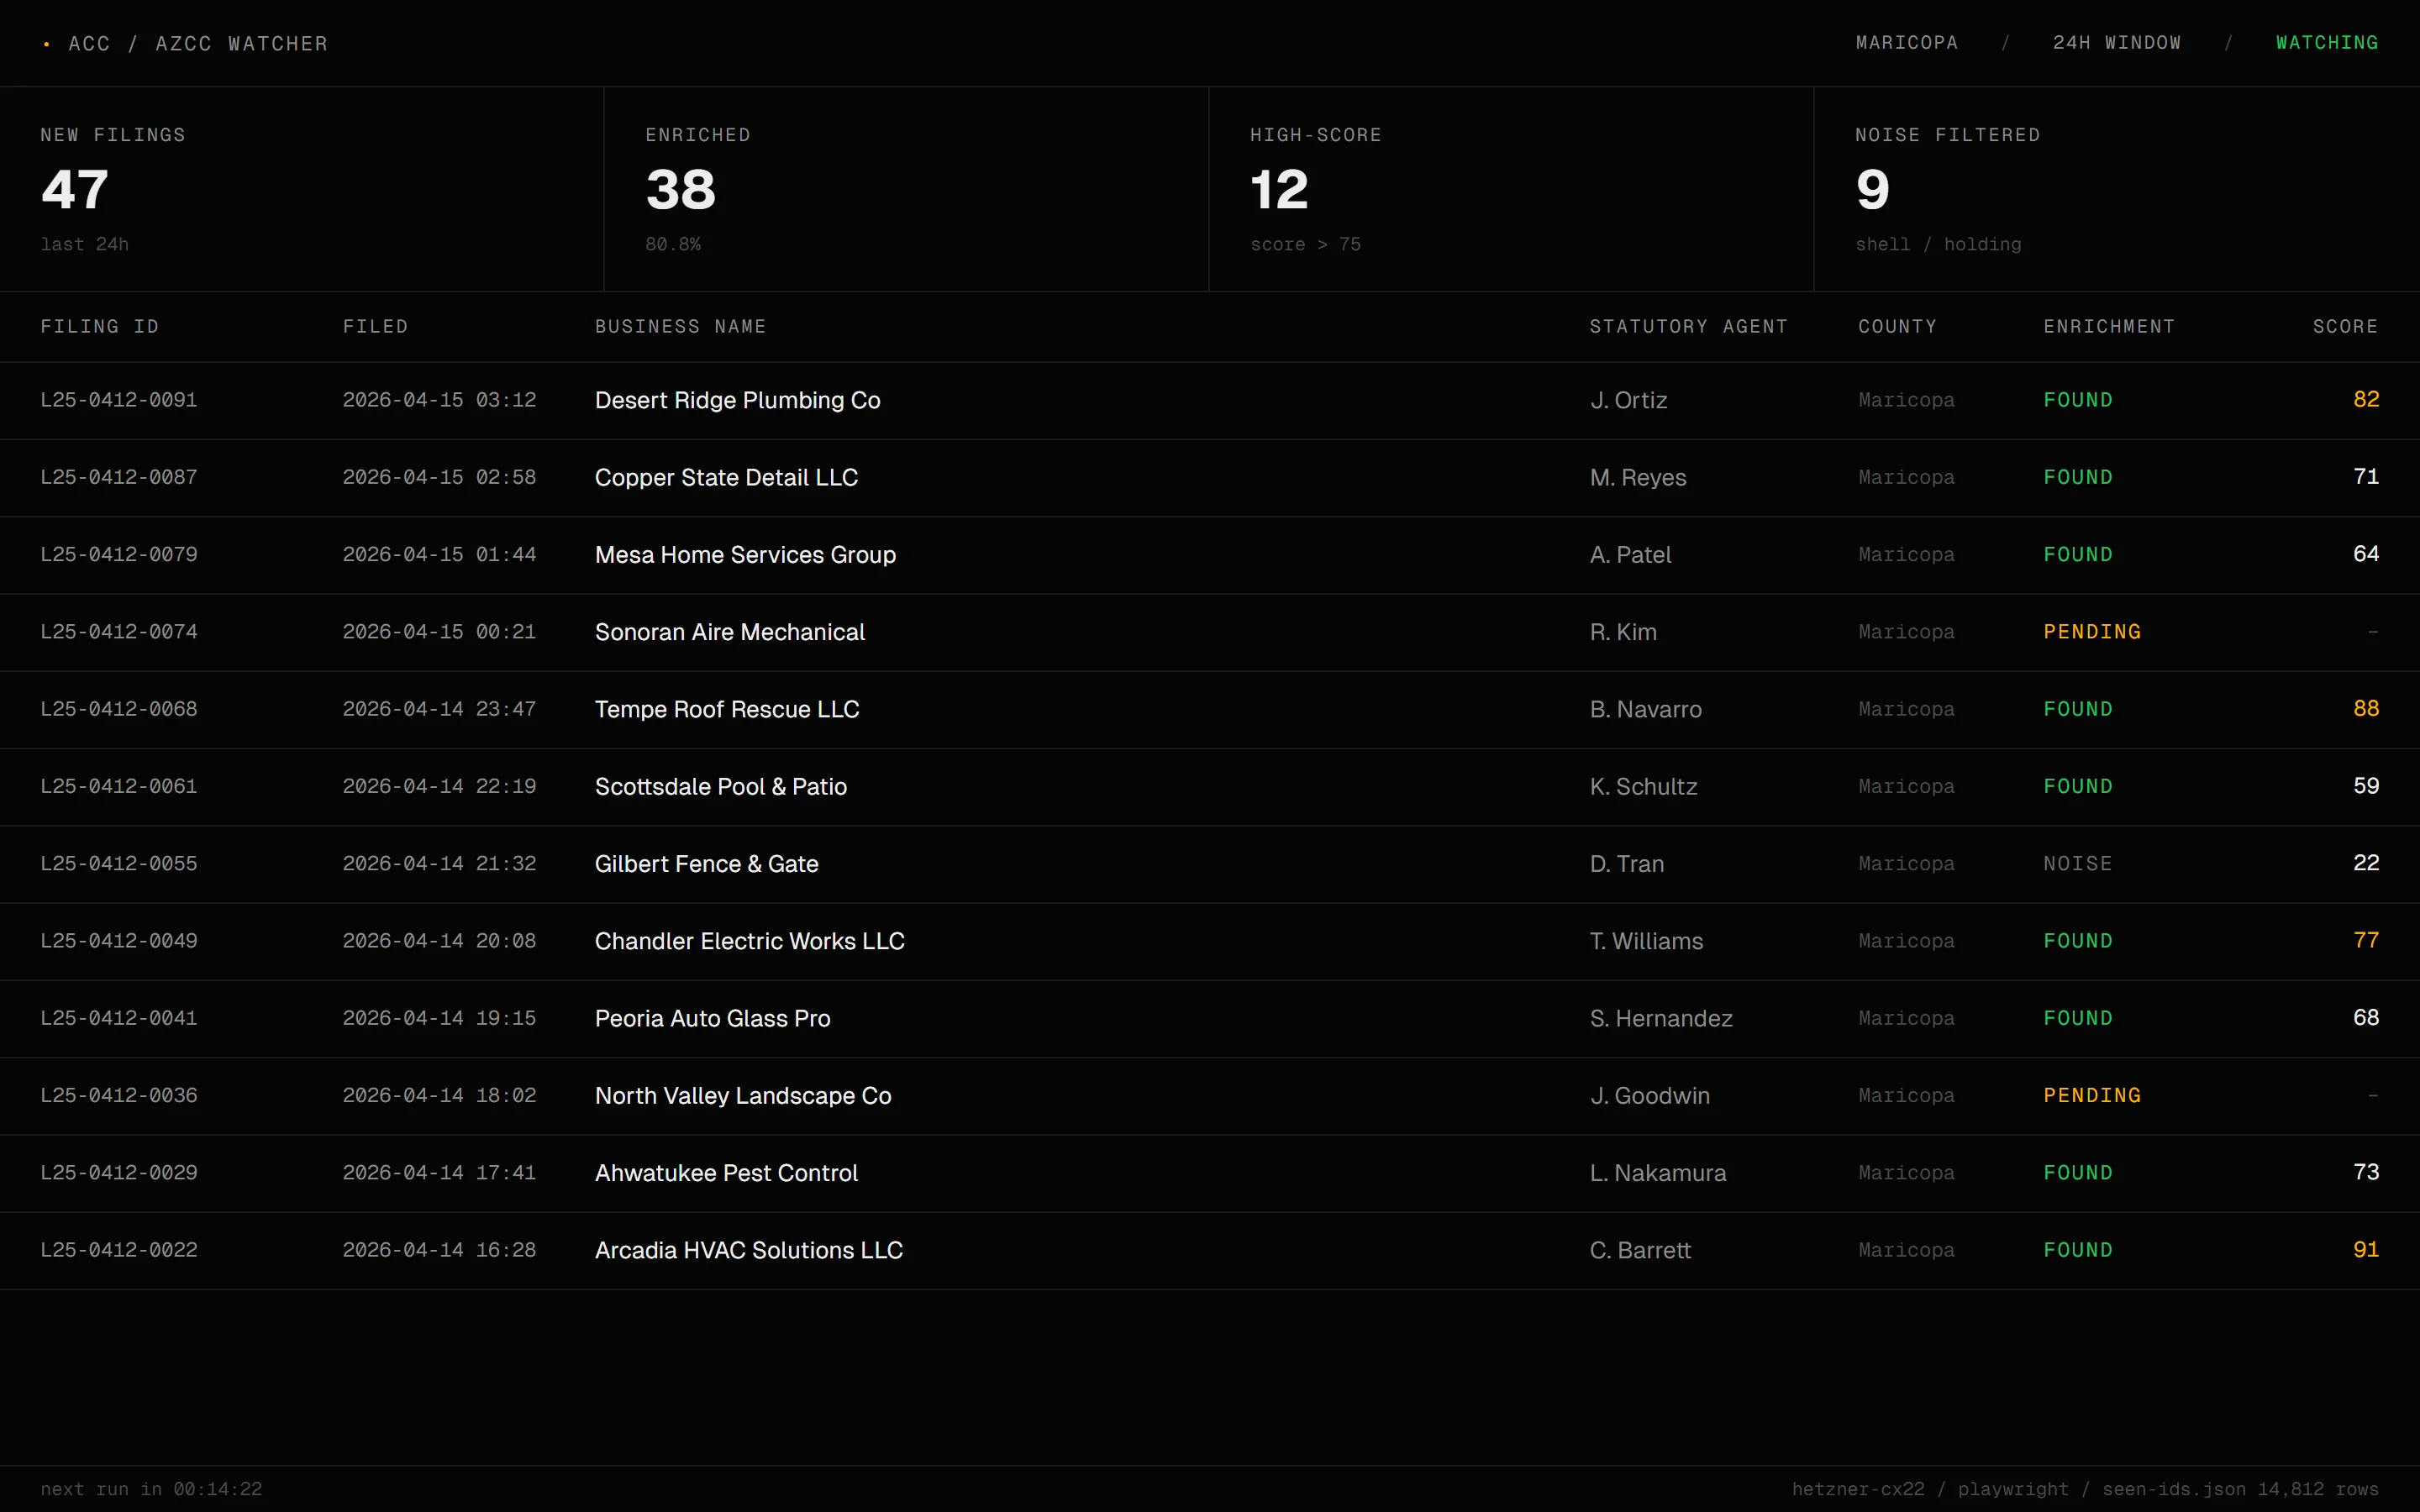This screenshot has height=1512, width=2420.
Task: Click the BUSINESS NAME column header
Action: click(x=680, y=327)
